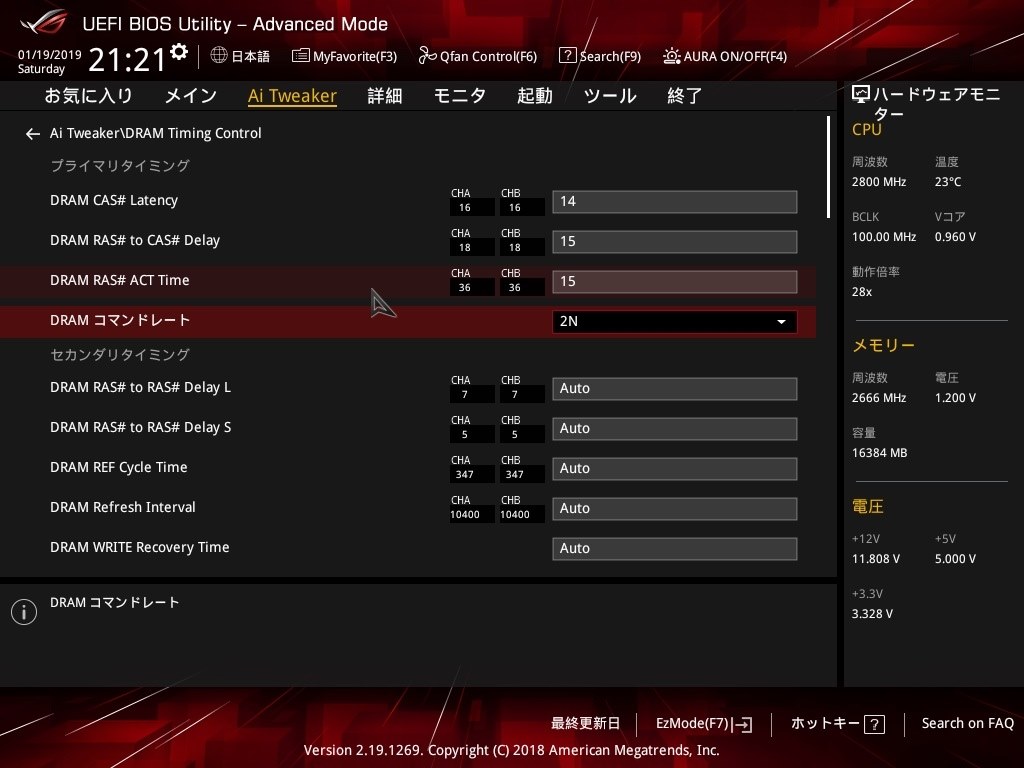The height and width of the screenshot is (768, 1024).
Task: Switch to EzMode(F7)
Action: click(703, 723)
